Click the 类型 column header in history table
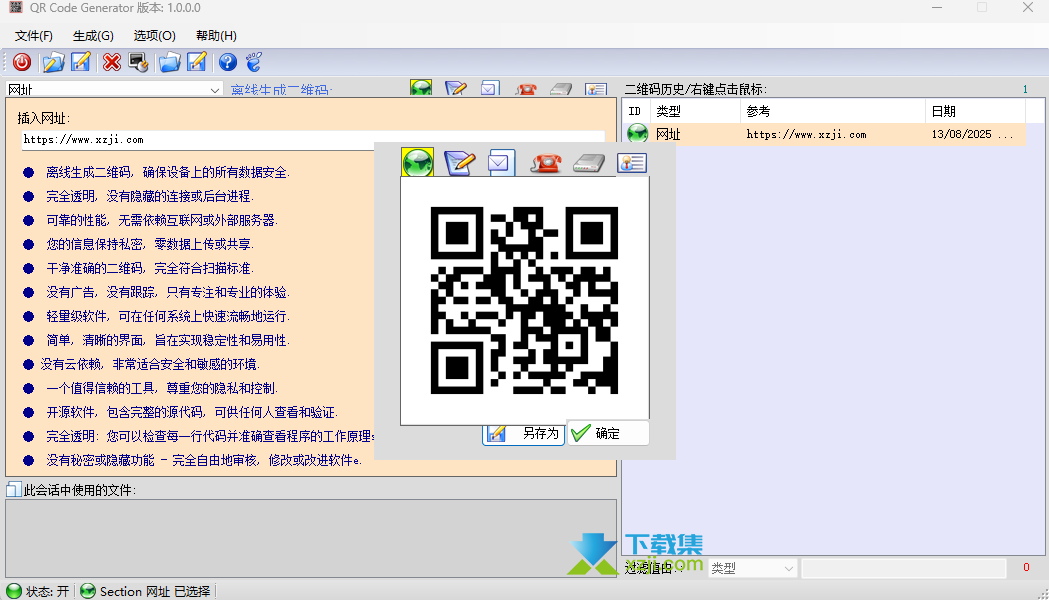1049x600 pixels. click(x=694, y=111)
